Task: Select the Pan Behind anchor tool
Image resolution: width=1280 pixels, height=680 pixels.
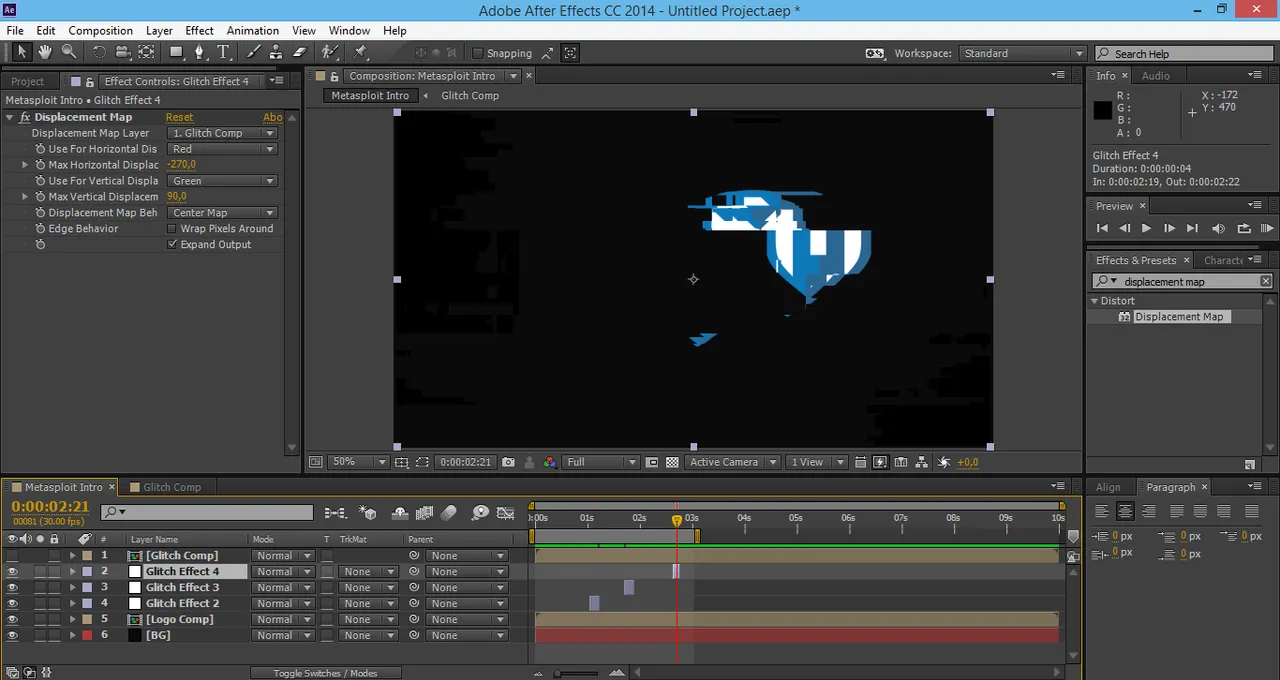Action: click(x=146, y=52)
